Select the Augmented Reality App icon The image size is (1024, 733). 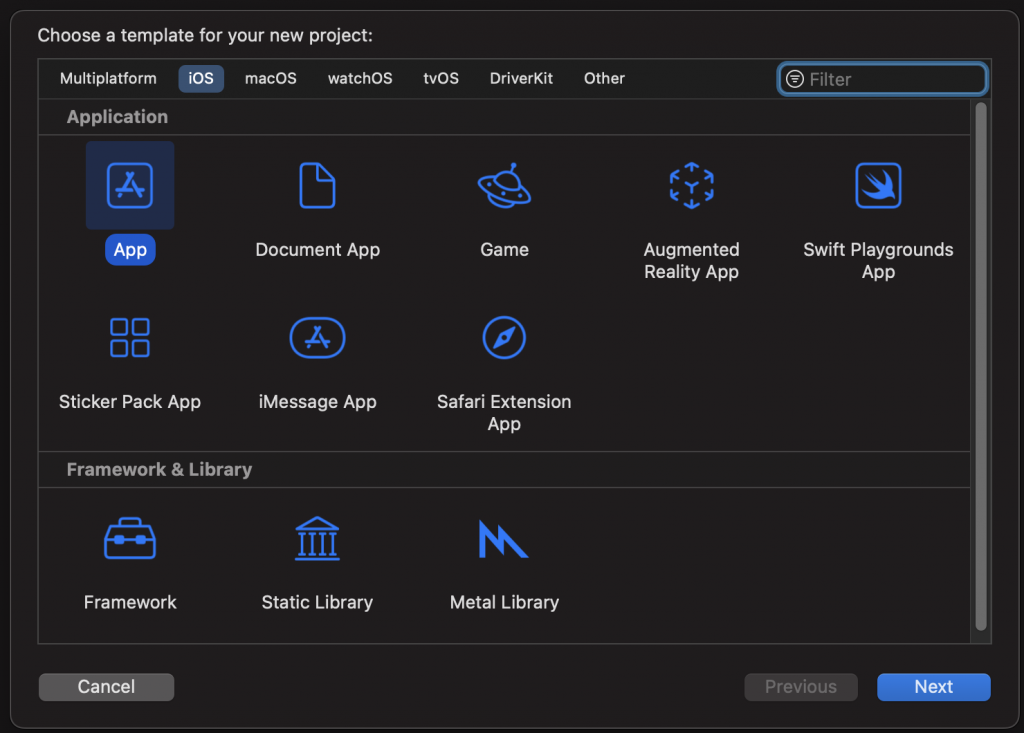click(x=691, y=186)
